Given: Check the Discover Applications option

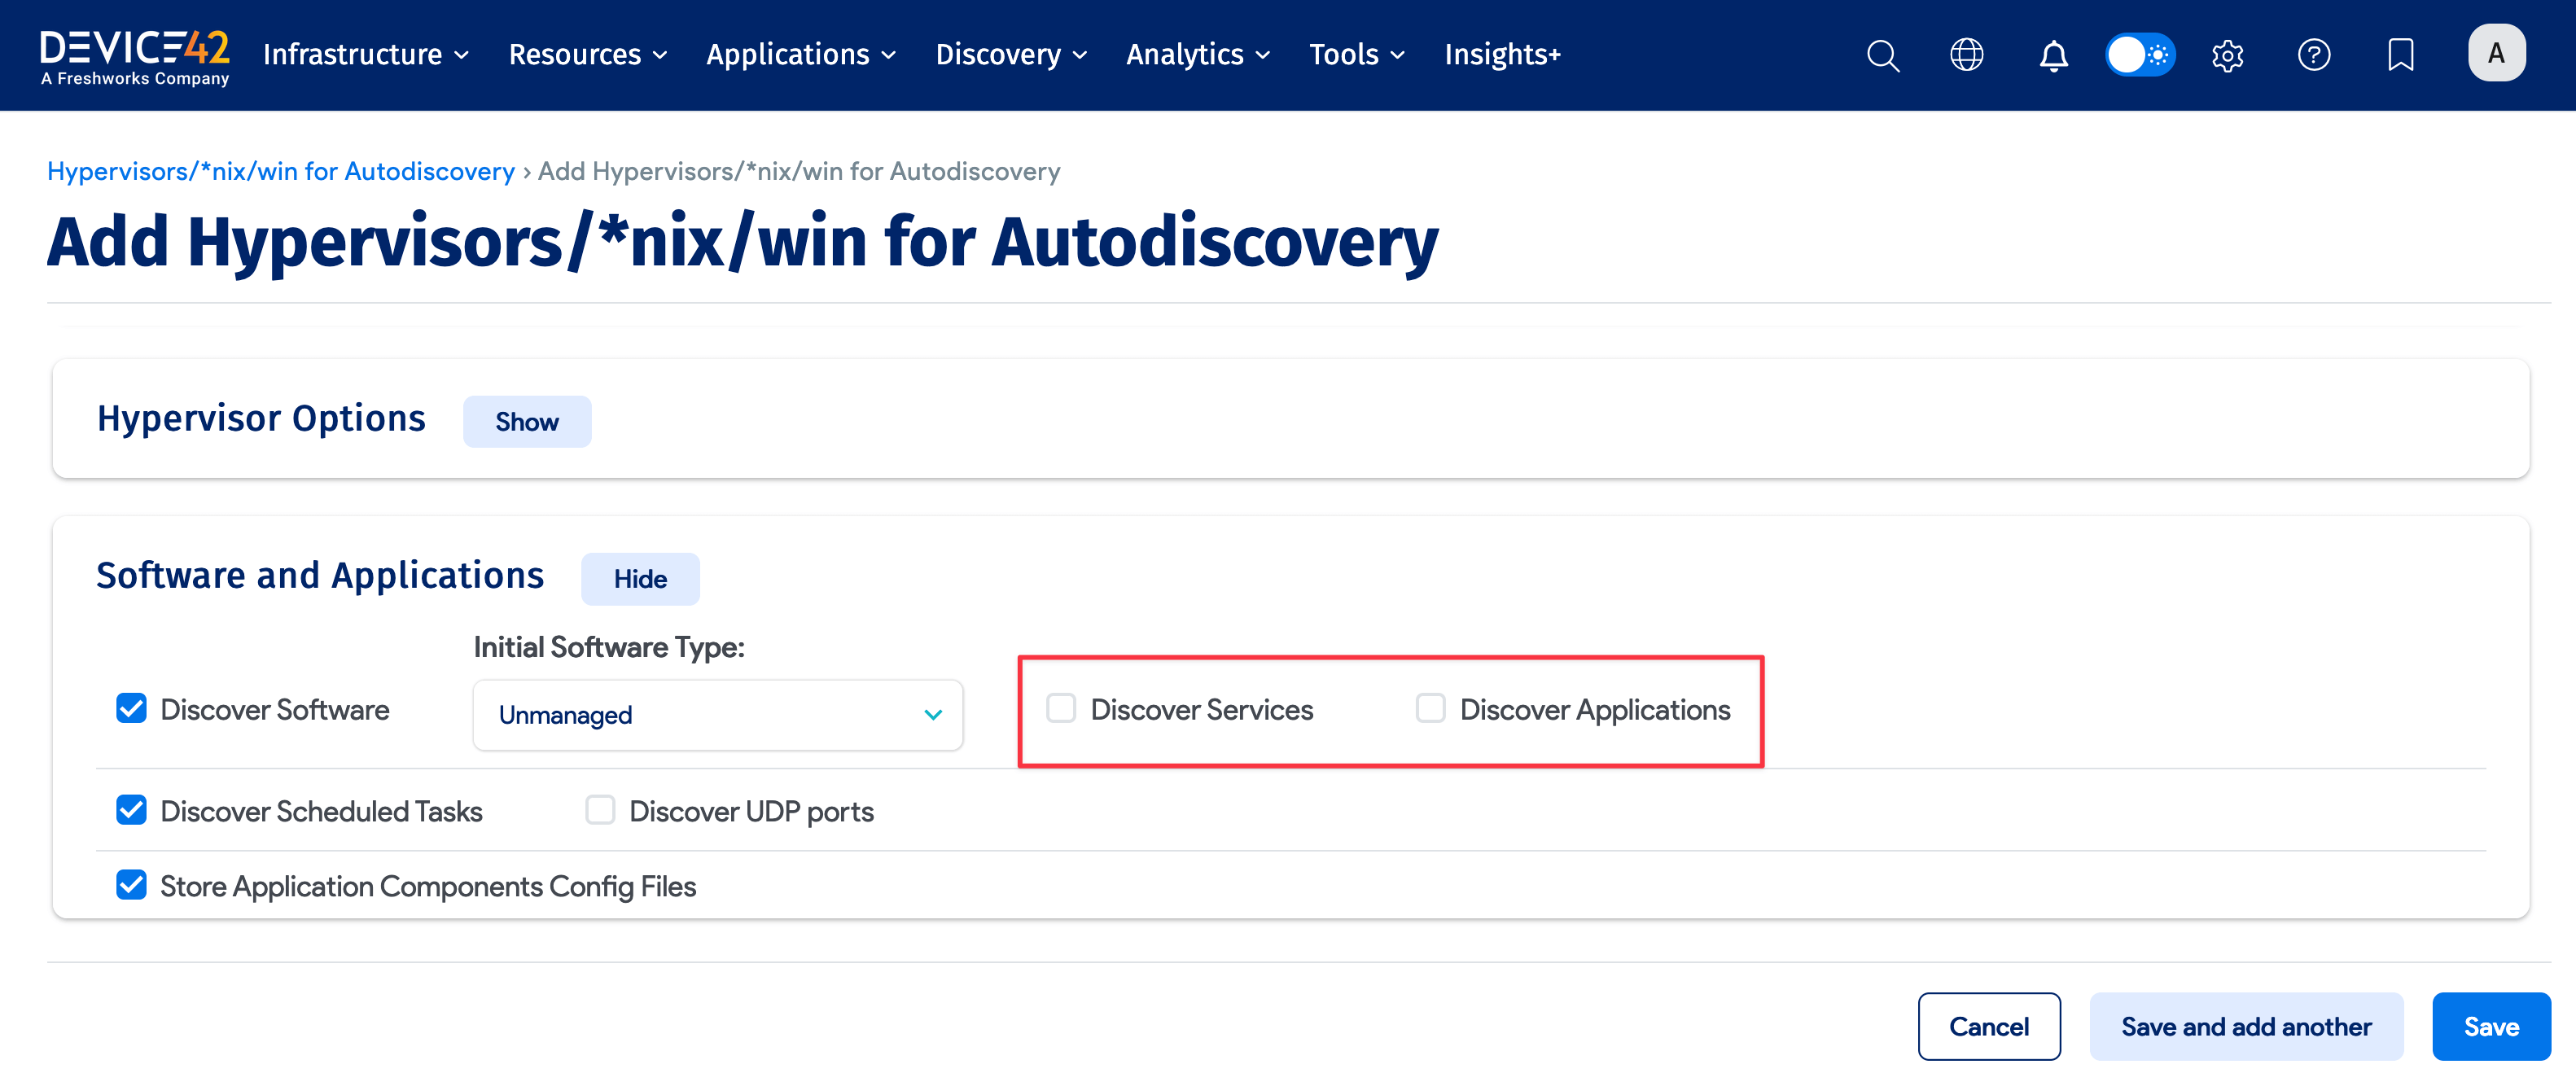Looking at the screenshot, I should coord(1430,708).
